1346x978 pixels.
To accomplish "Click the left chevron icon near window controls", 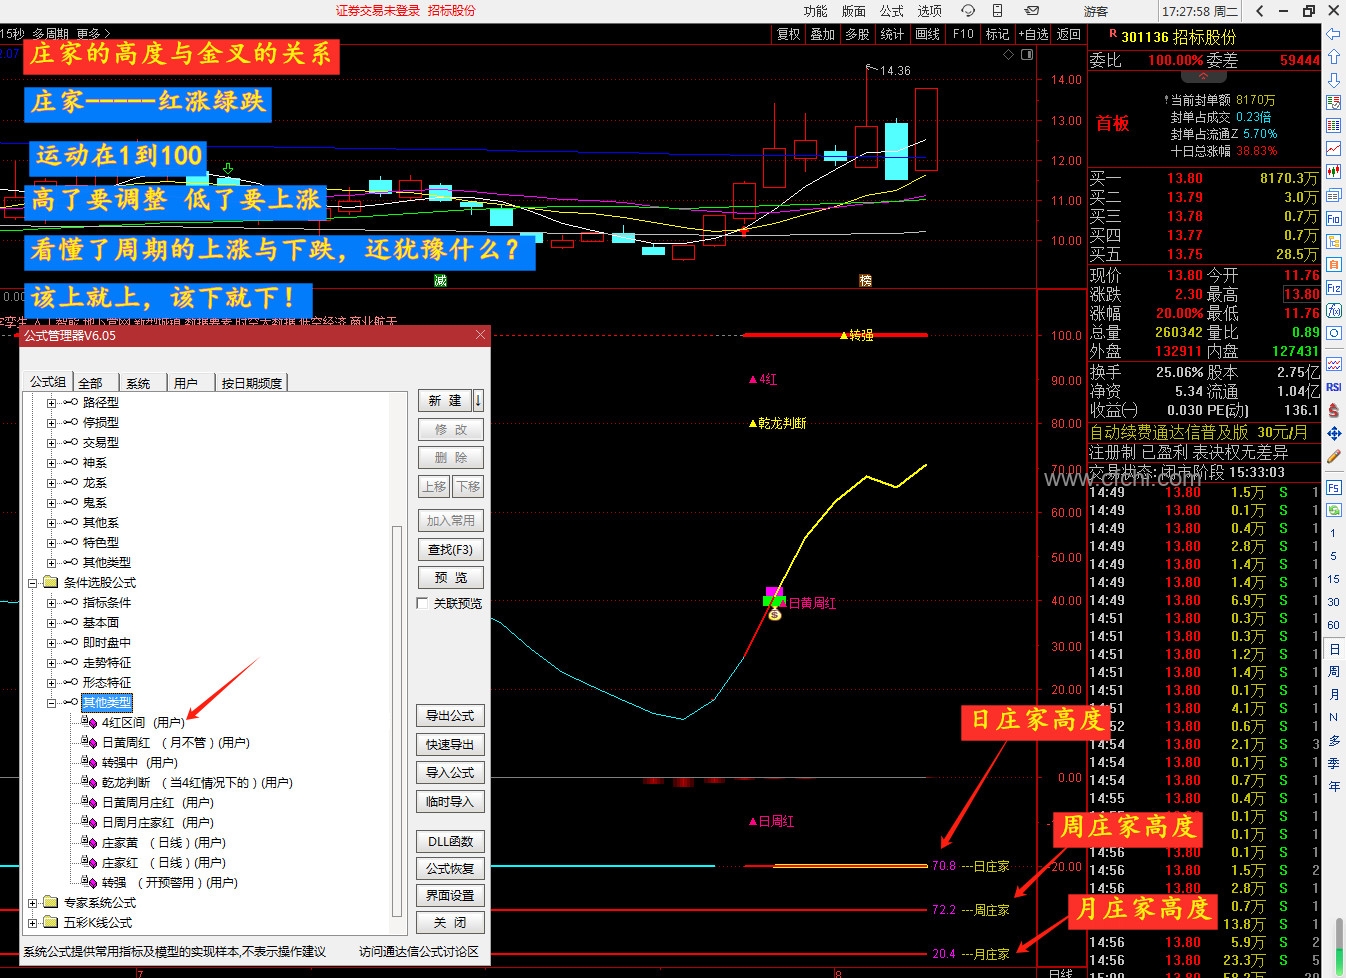I will click(1260, 11).
